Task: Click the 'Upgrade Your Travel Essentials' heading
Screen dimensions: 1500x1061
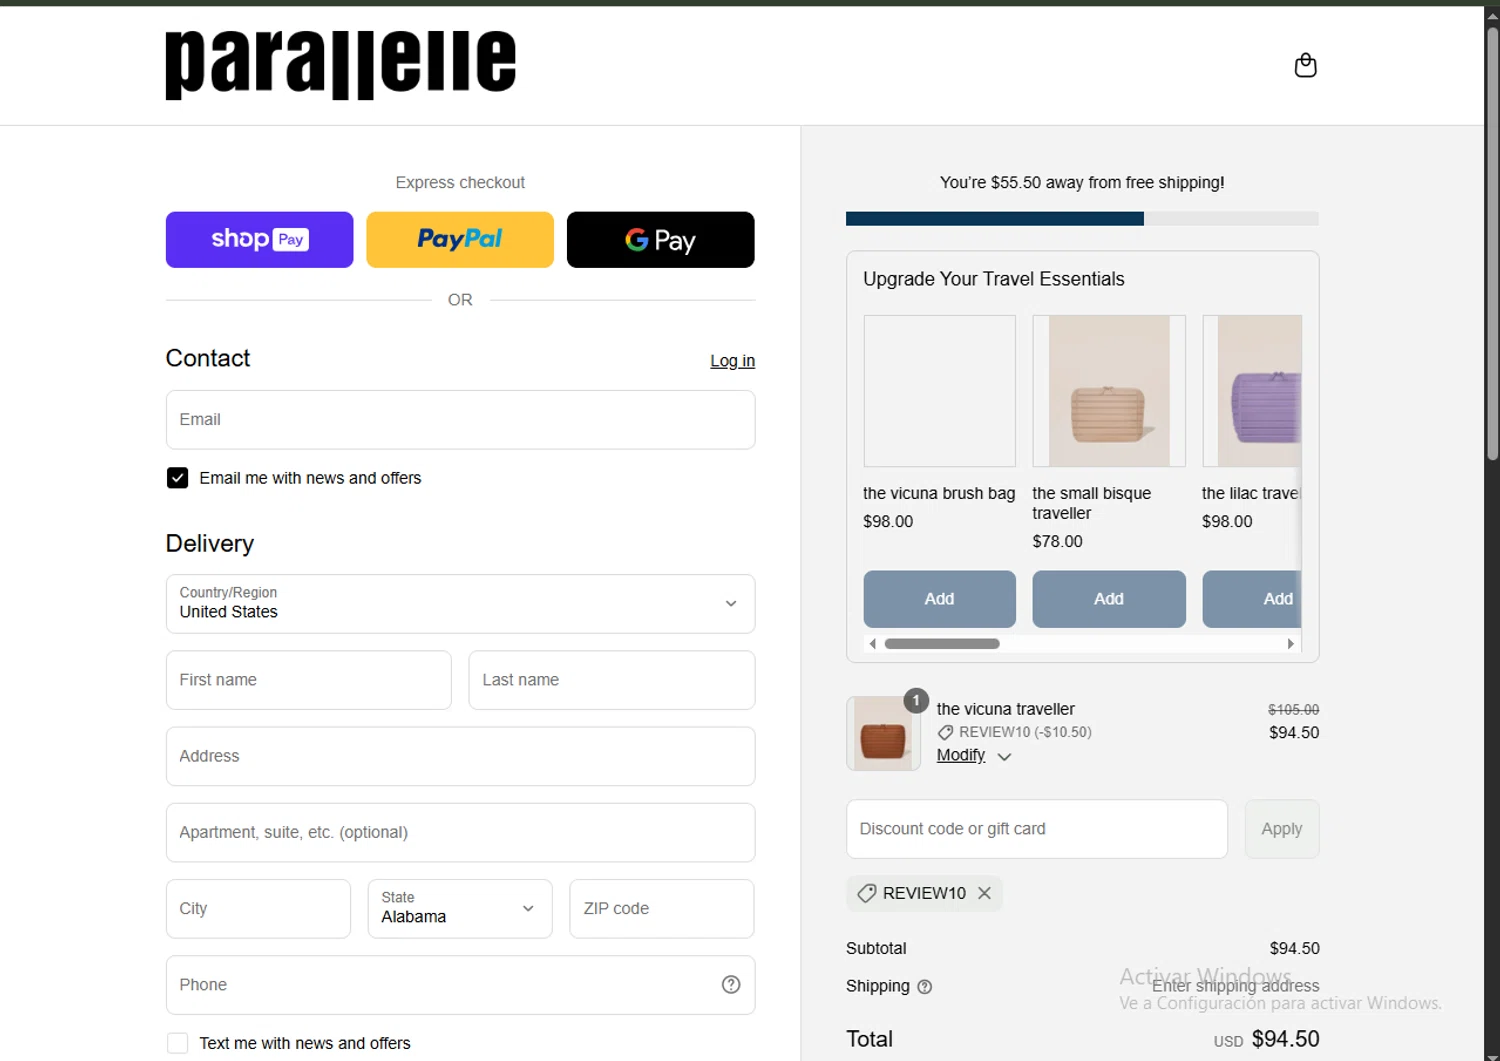Action: pyautogui.click(x=993, y=279)
